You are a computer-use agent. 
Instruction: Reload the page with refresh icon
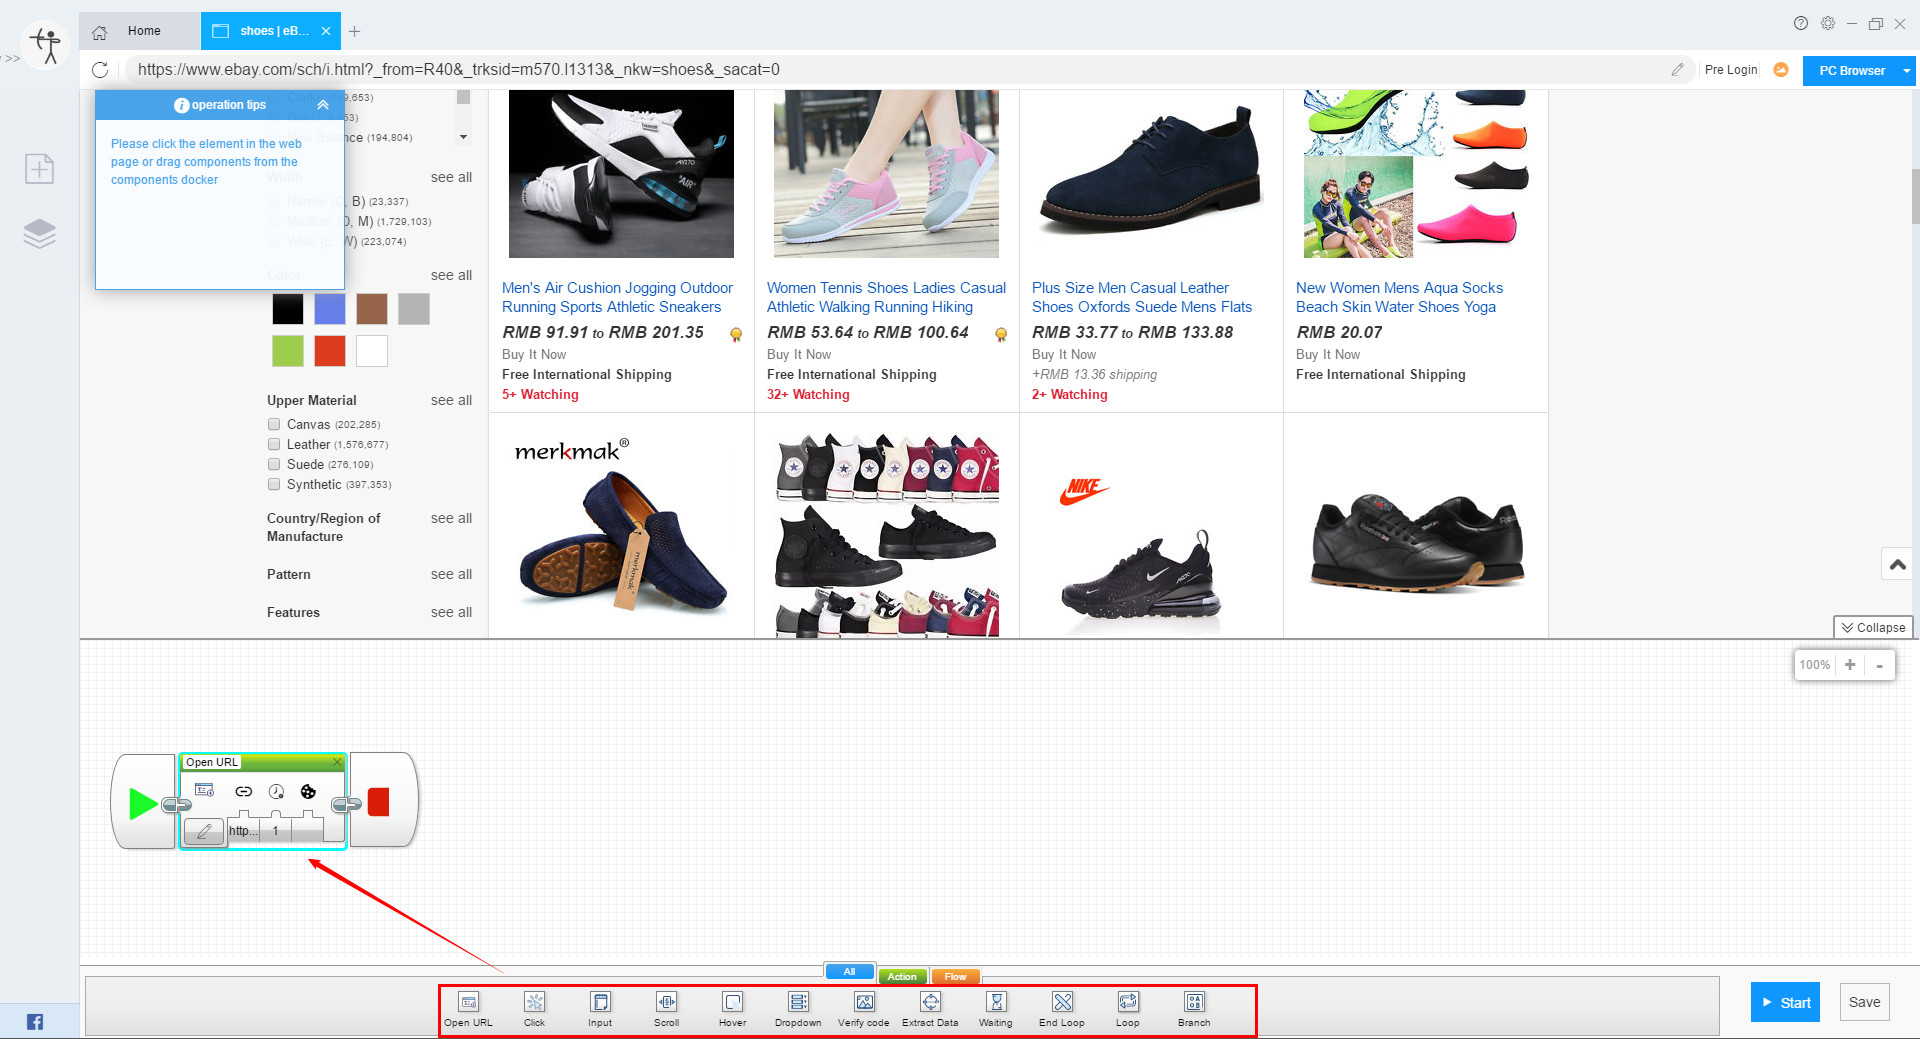[x=100, y=70]
